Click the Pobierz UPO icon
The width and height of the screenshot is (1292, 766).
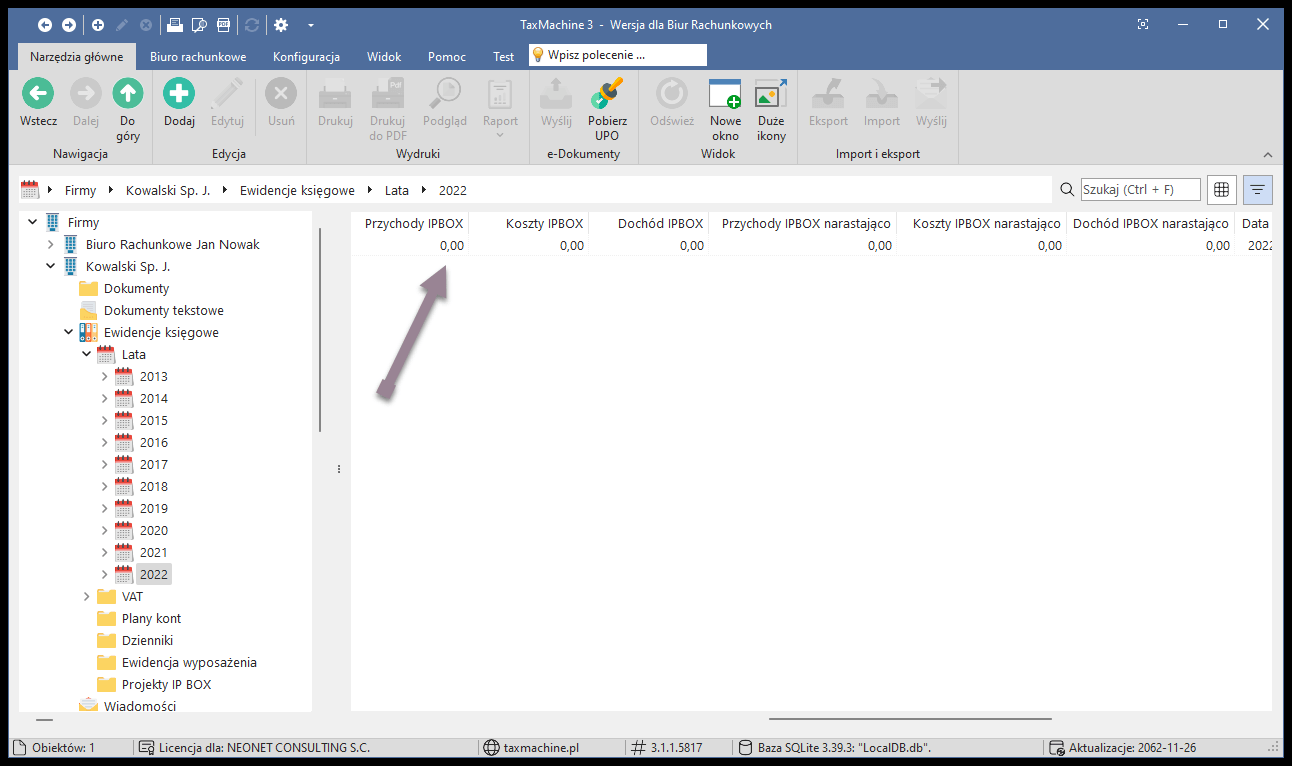[607, 95]
